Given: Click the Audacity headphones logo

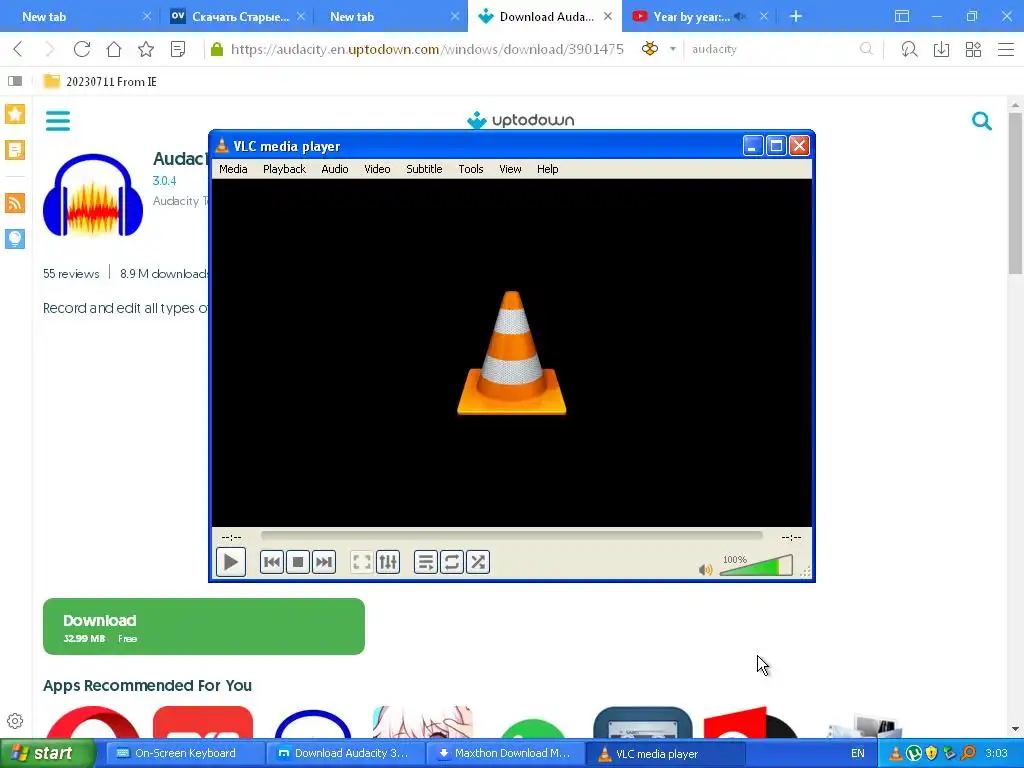Looking at the screenshot, I should click(93, 195).
